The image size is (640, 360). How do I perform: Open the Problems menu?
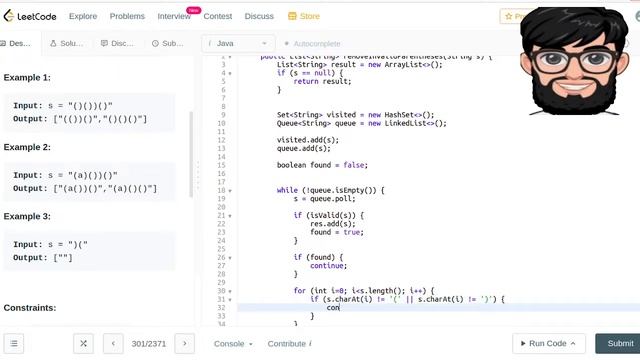(x=127, y=16)
